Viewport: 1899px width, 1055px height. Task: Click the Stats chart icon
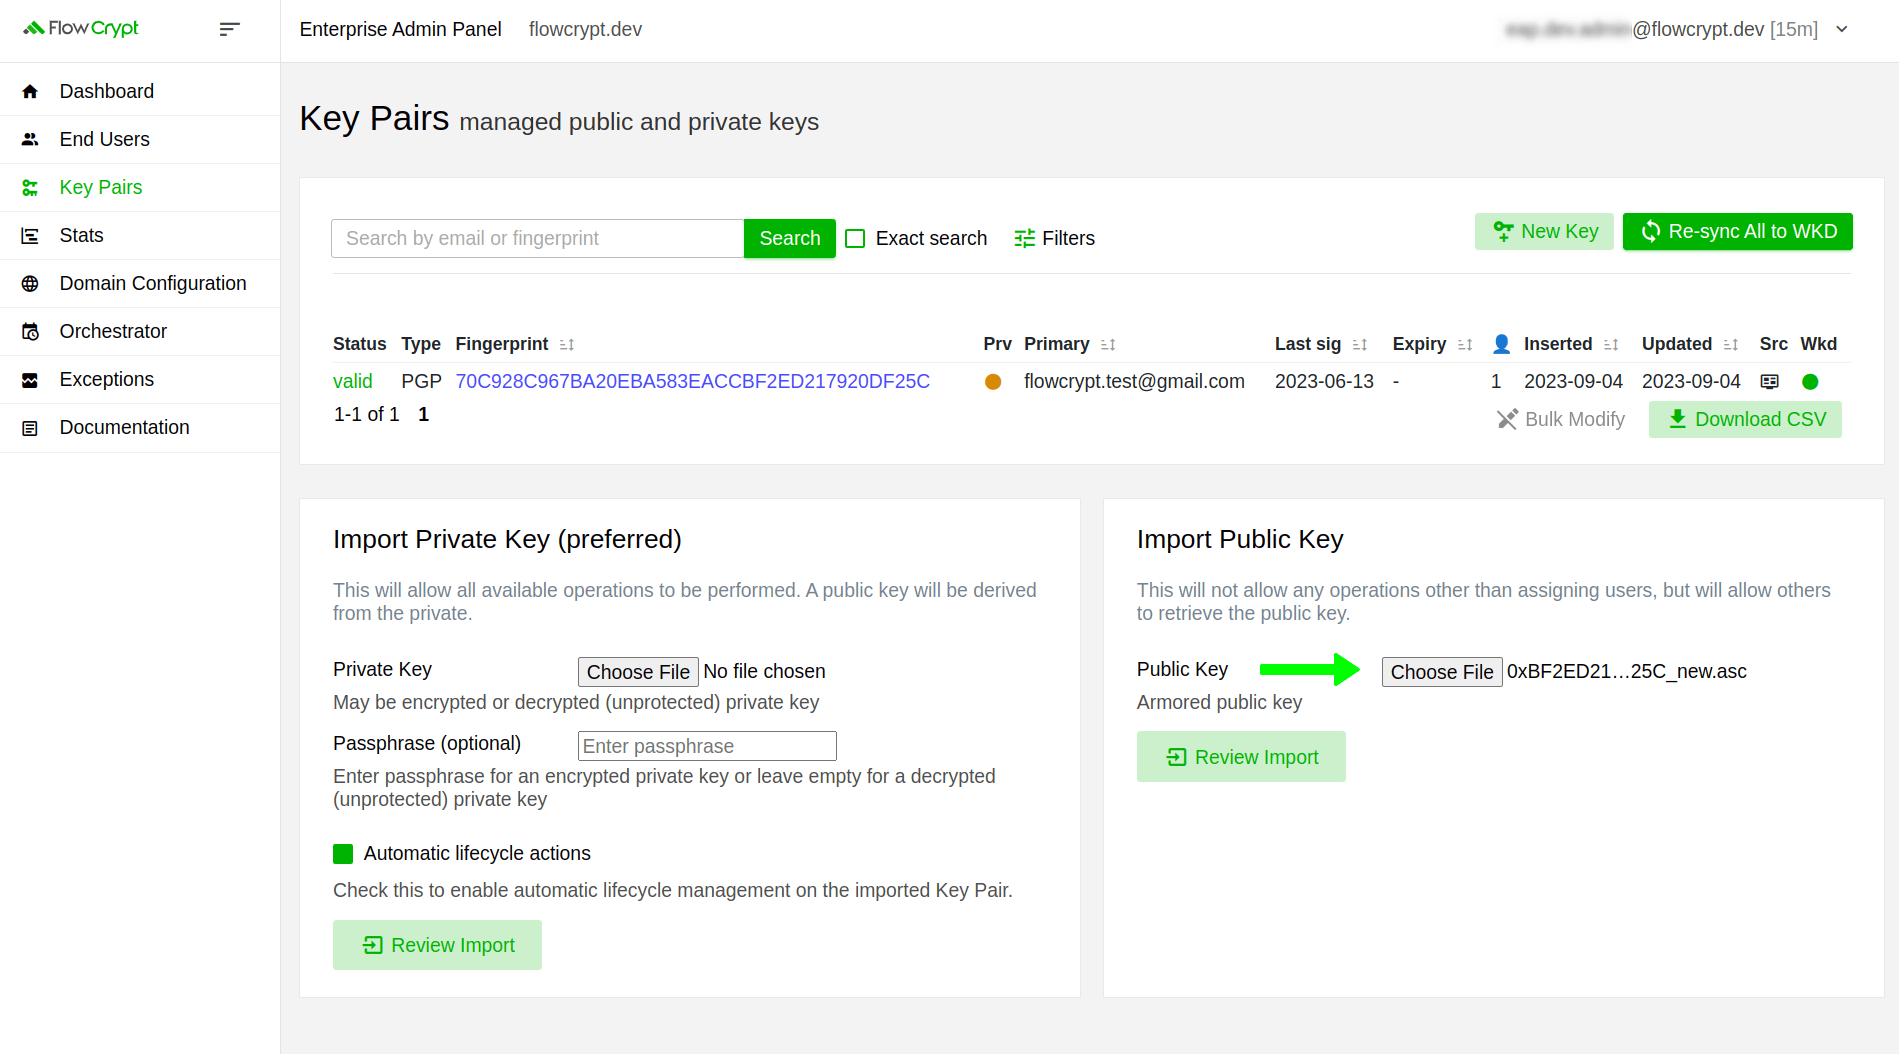click(30, 235)
